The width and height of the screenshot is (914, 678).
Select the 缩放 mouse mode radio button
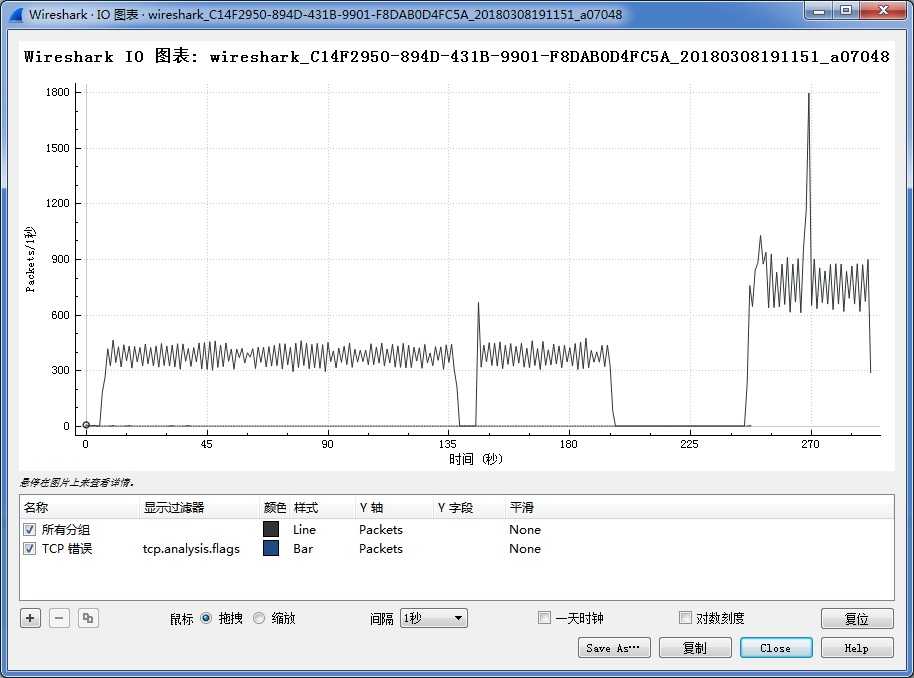point(259,618)
